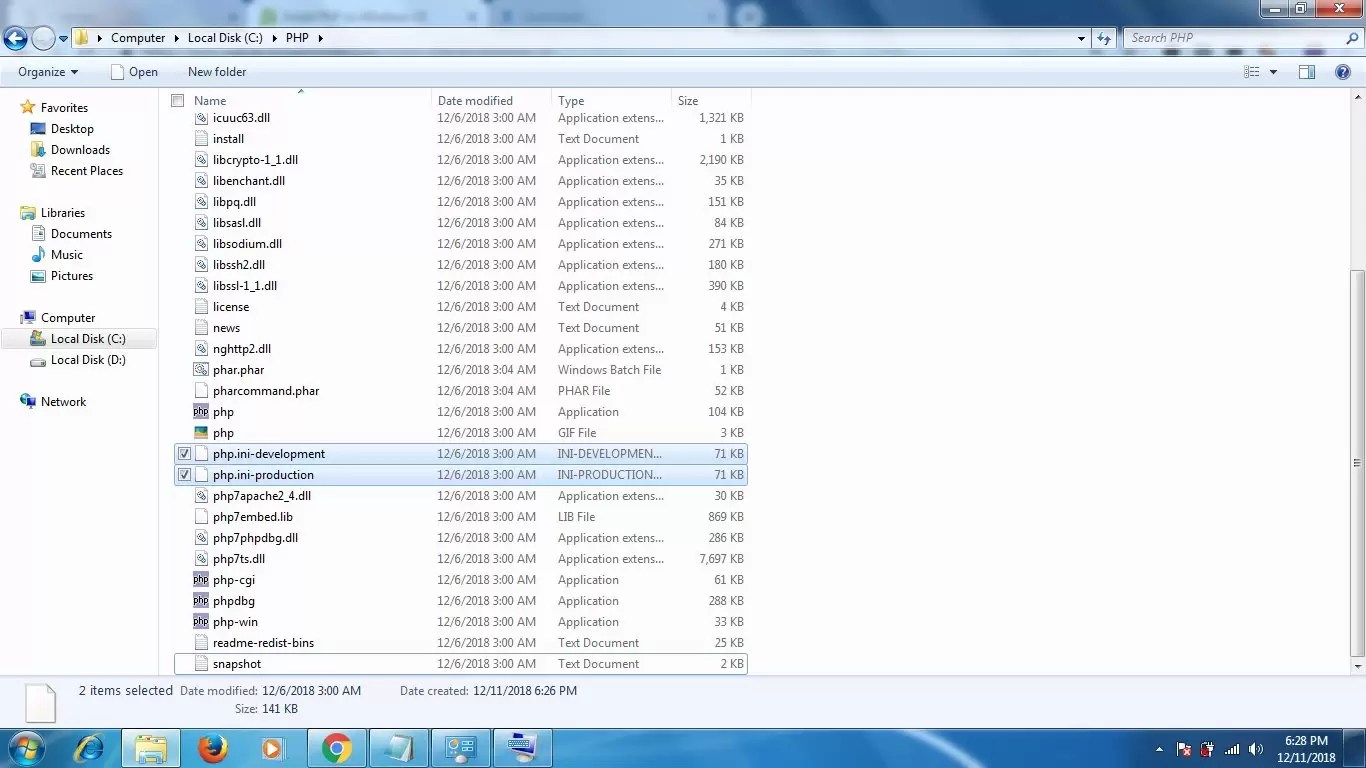This screenshot has height=768, width=1366.
Task: Sort by the Date modified column
Action: point(475,101)
